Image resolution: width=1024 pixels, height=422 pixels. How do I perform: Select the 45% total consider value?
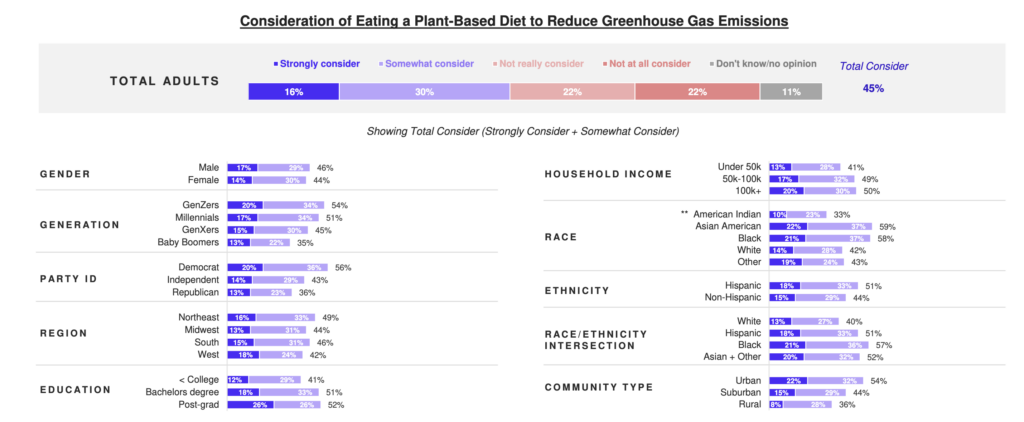(x=873, y=89)
